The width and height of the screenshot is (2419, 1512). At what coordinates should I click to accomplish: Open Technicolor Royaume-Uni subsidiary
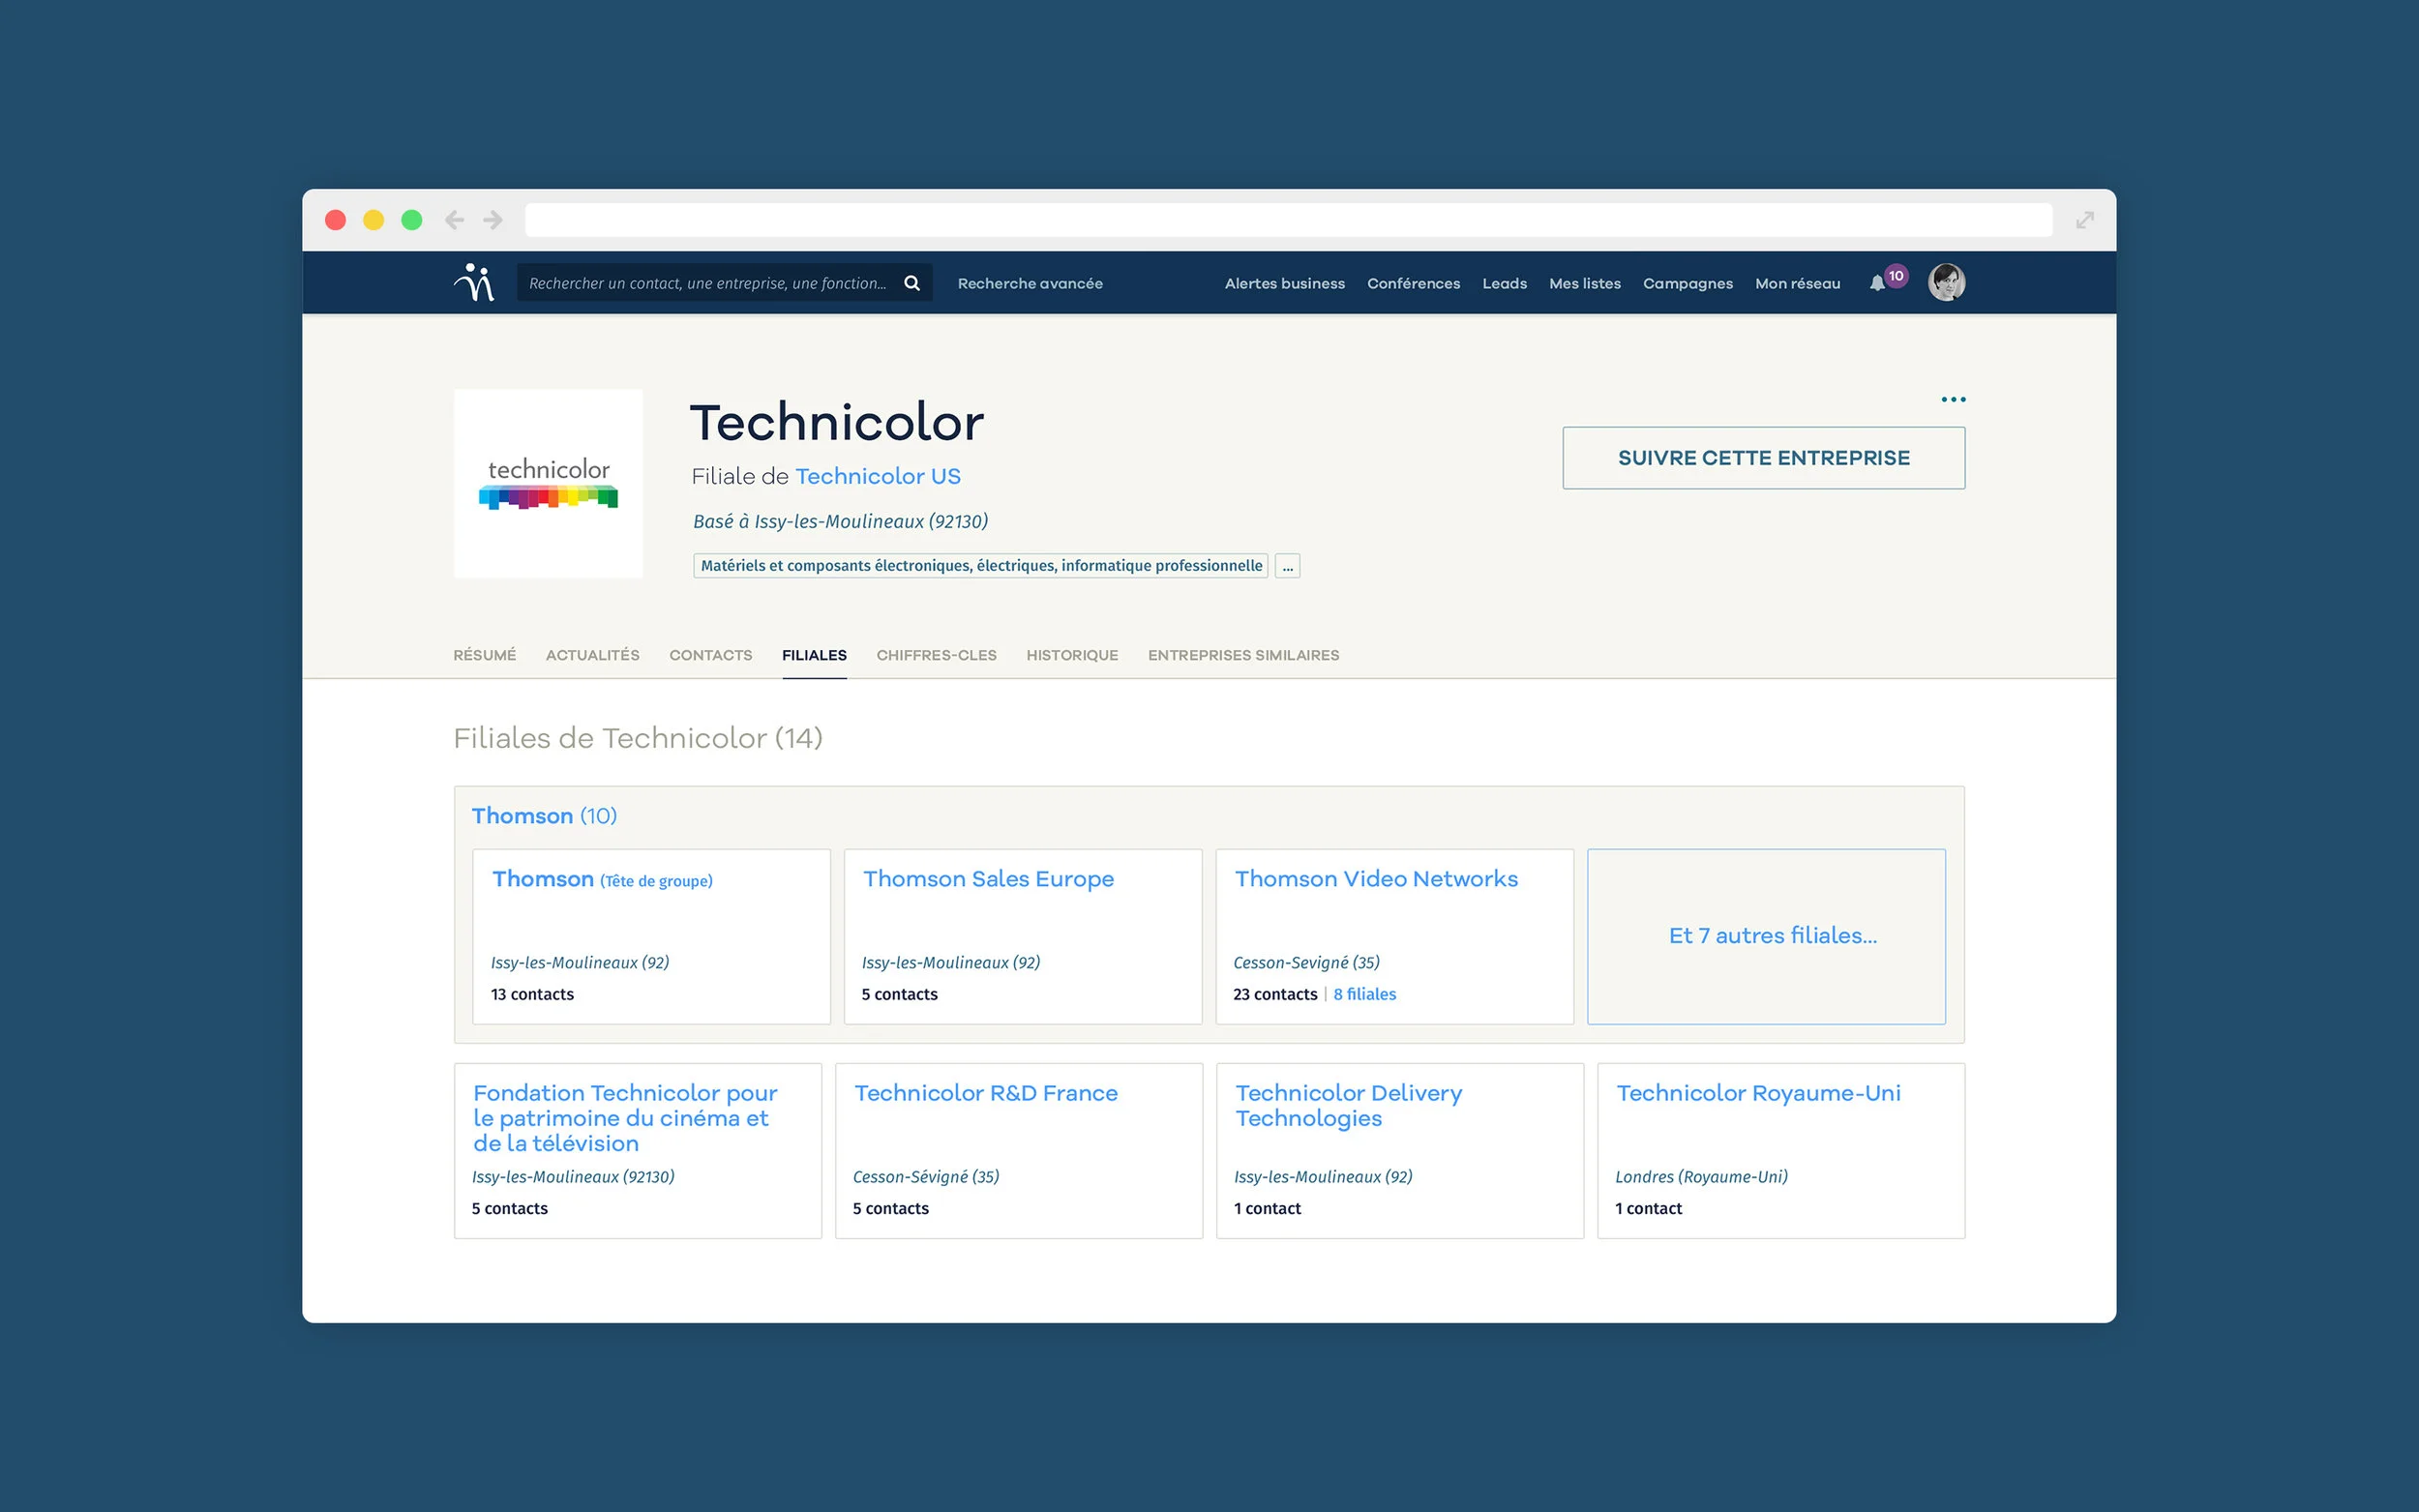coord(1758,1093)
